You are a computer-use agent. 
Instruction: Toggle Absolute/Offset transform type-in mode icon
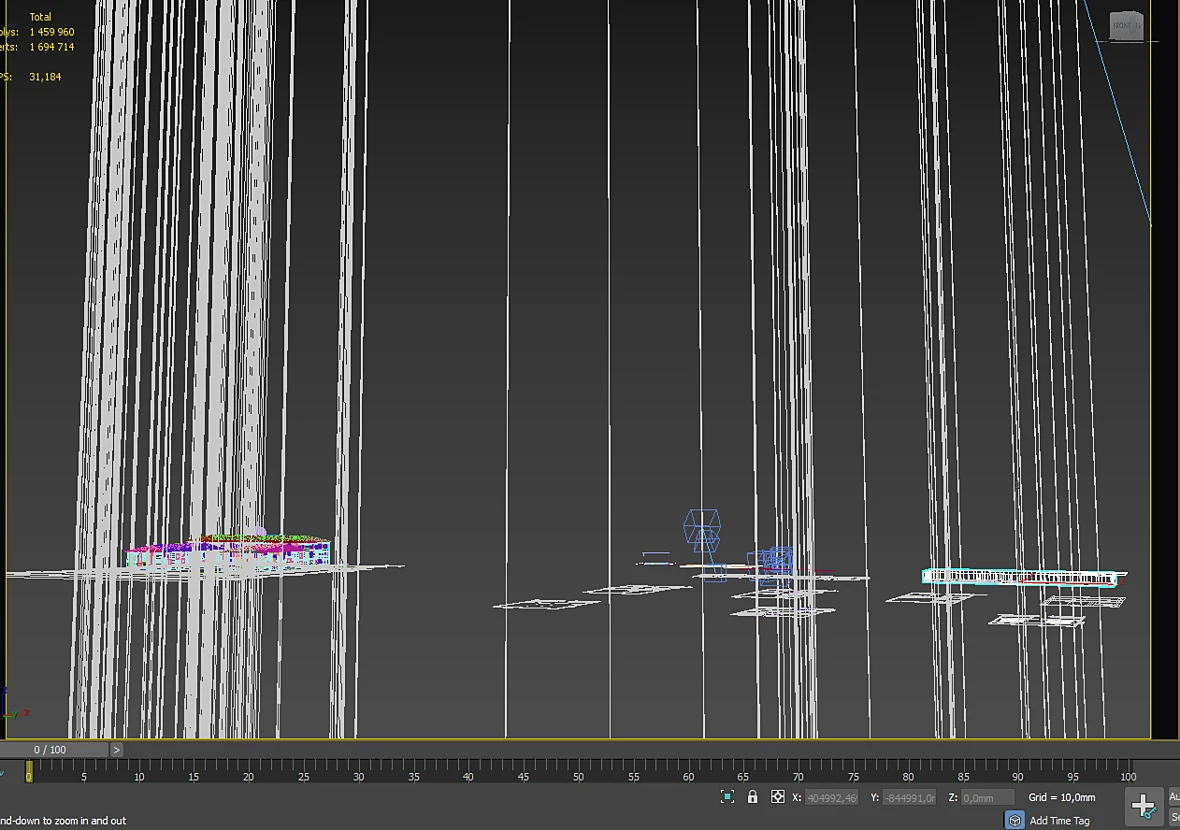[777, 797]
